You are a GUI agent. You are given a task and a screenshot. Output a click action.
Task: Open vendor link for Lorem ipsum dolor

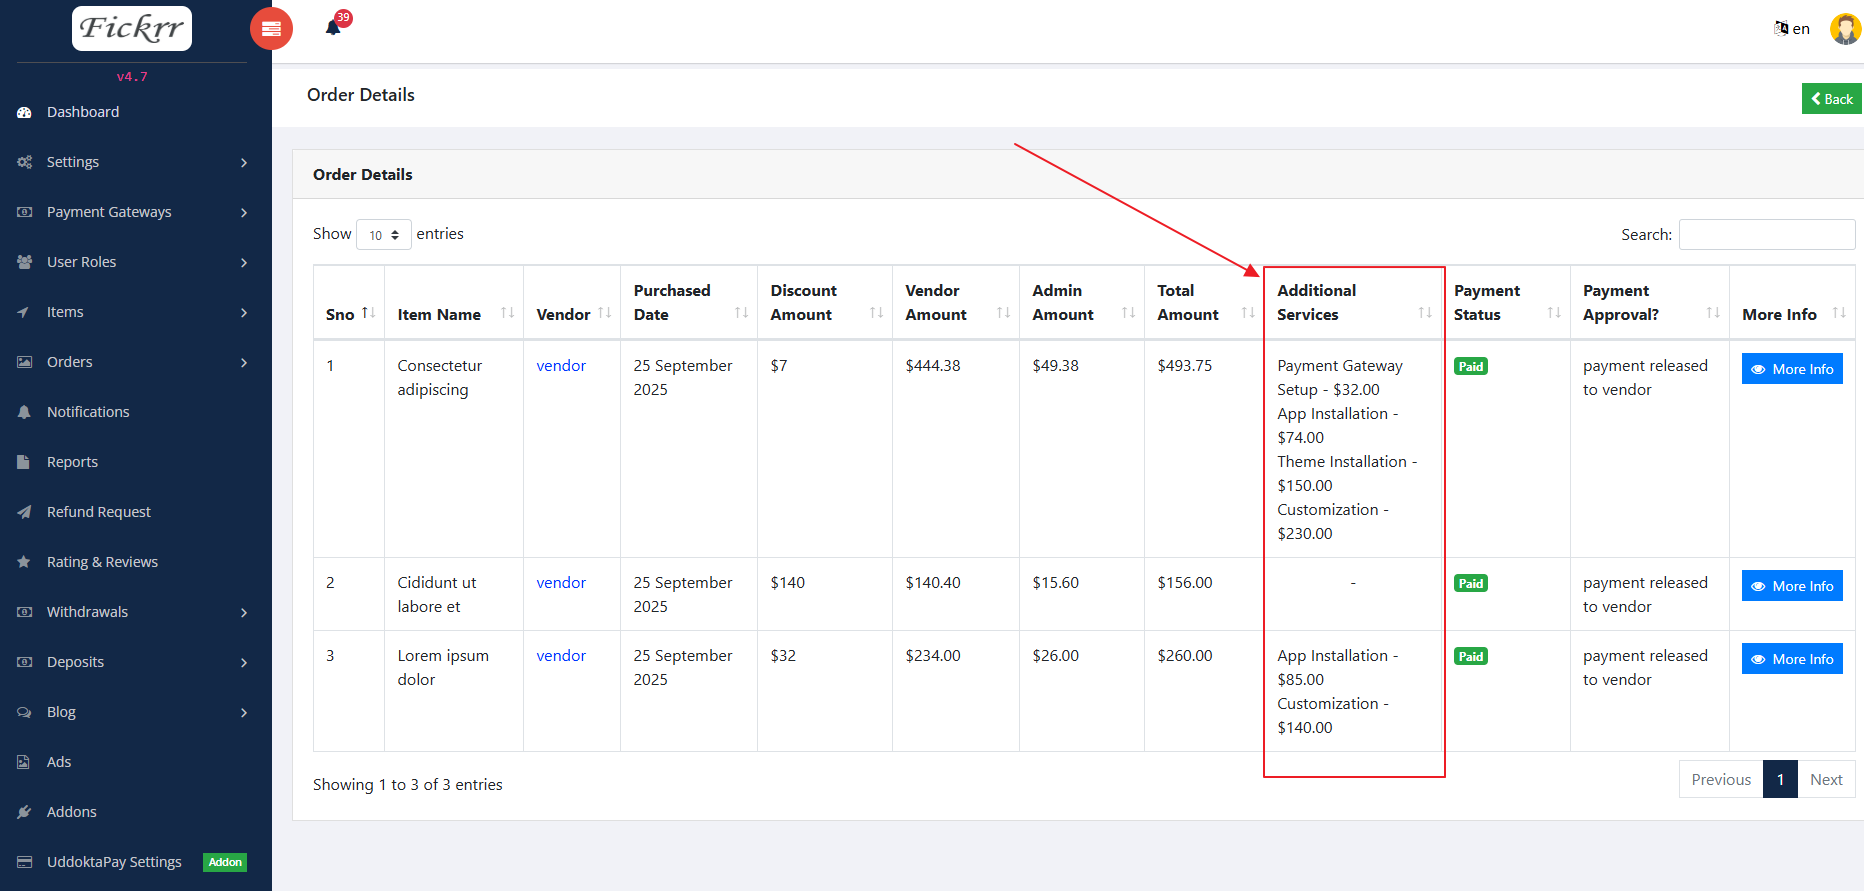(x=561, y=656)
